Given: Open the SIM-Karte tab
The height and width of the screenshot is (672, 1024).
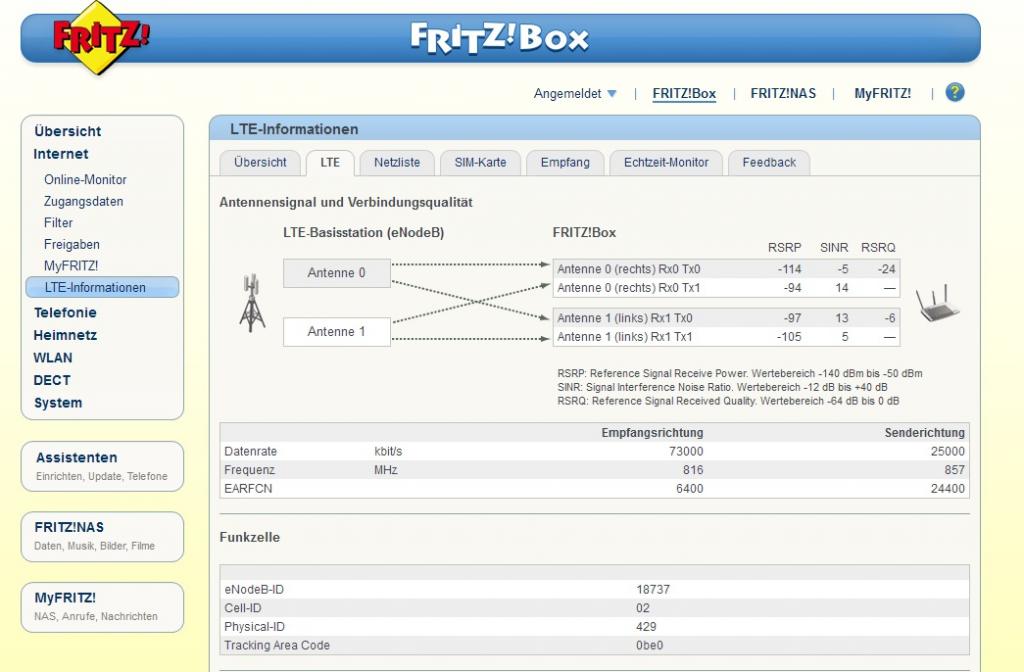Looking at the screenshot, I should click(x=480, y=163).
